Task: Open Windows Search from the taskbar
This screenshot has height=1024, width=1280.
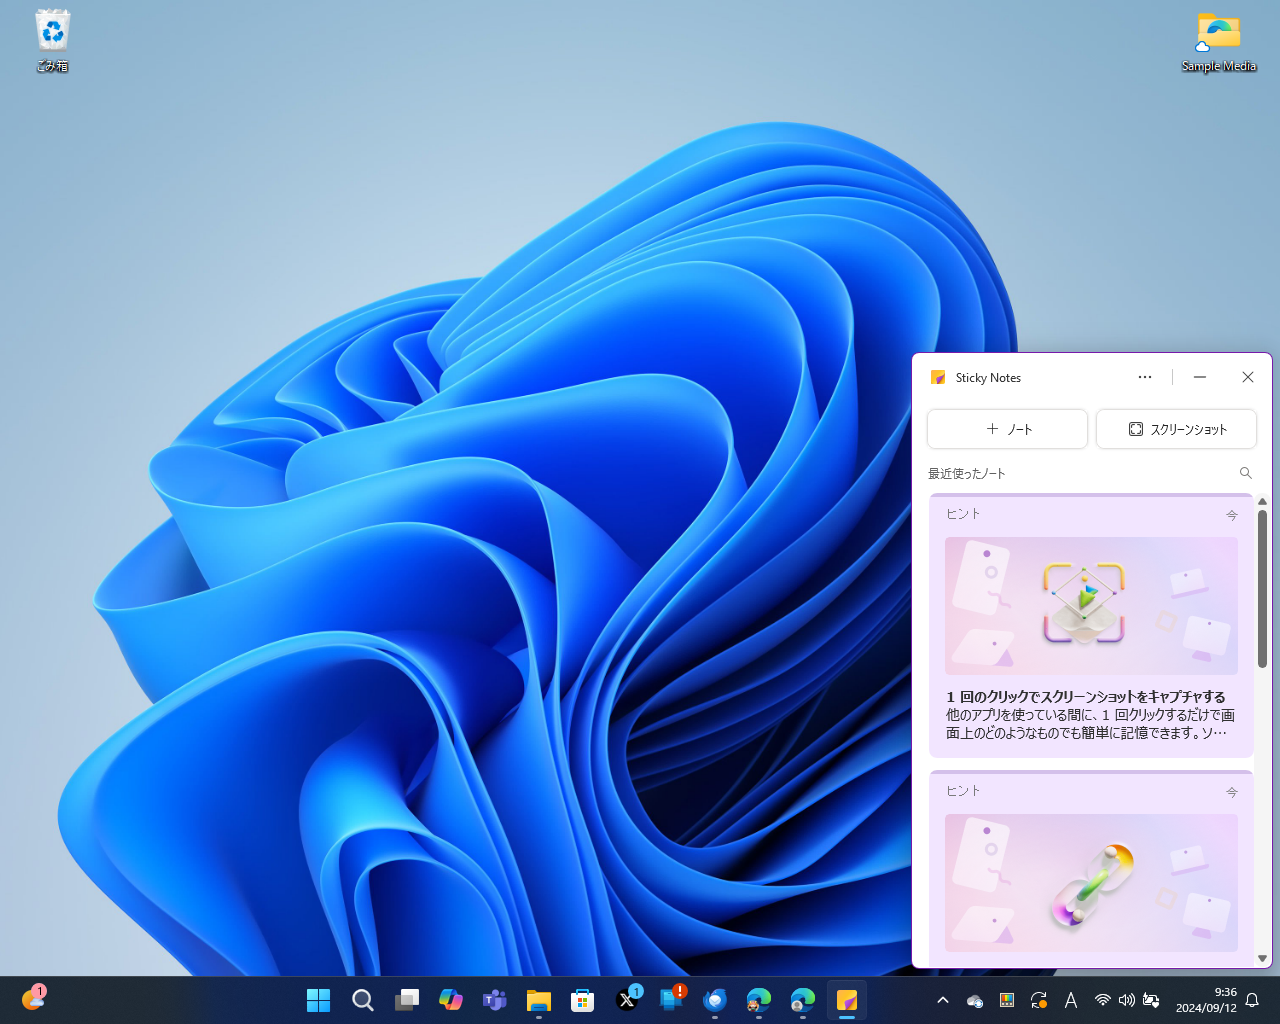Action: 362,999
